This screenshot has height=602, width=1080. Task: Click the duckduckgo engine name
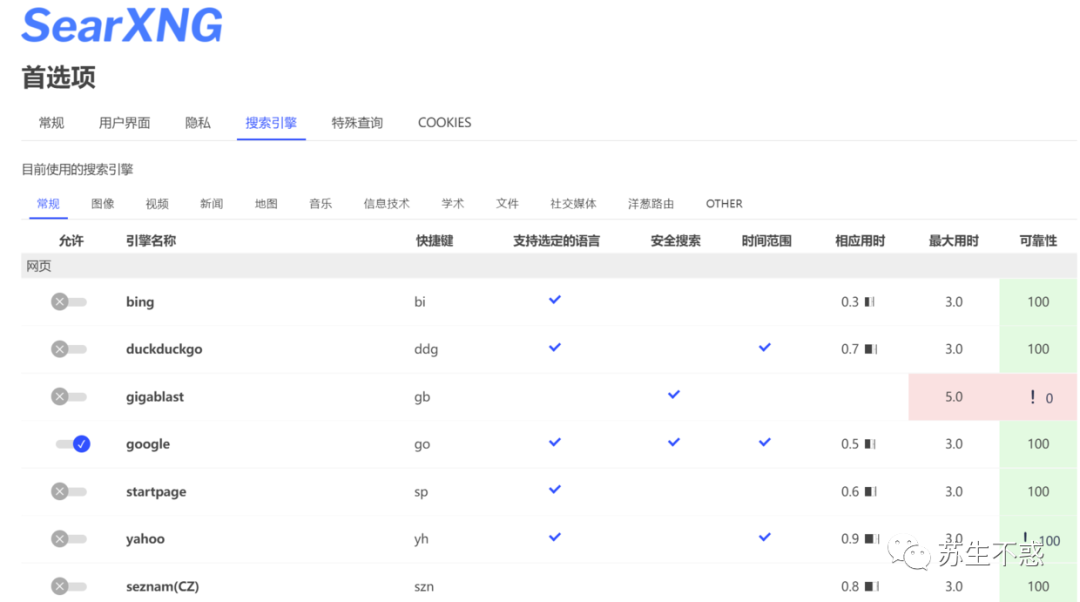pyautogui.click(x=164, y=349)
